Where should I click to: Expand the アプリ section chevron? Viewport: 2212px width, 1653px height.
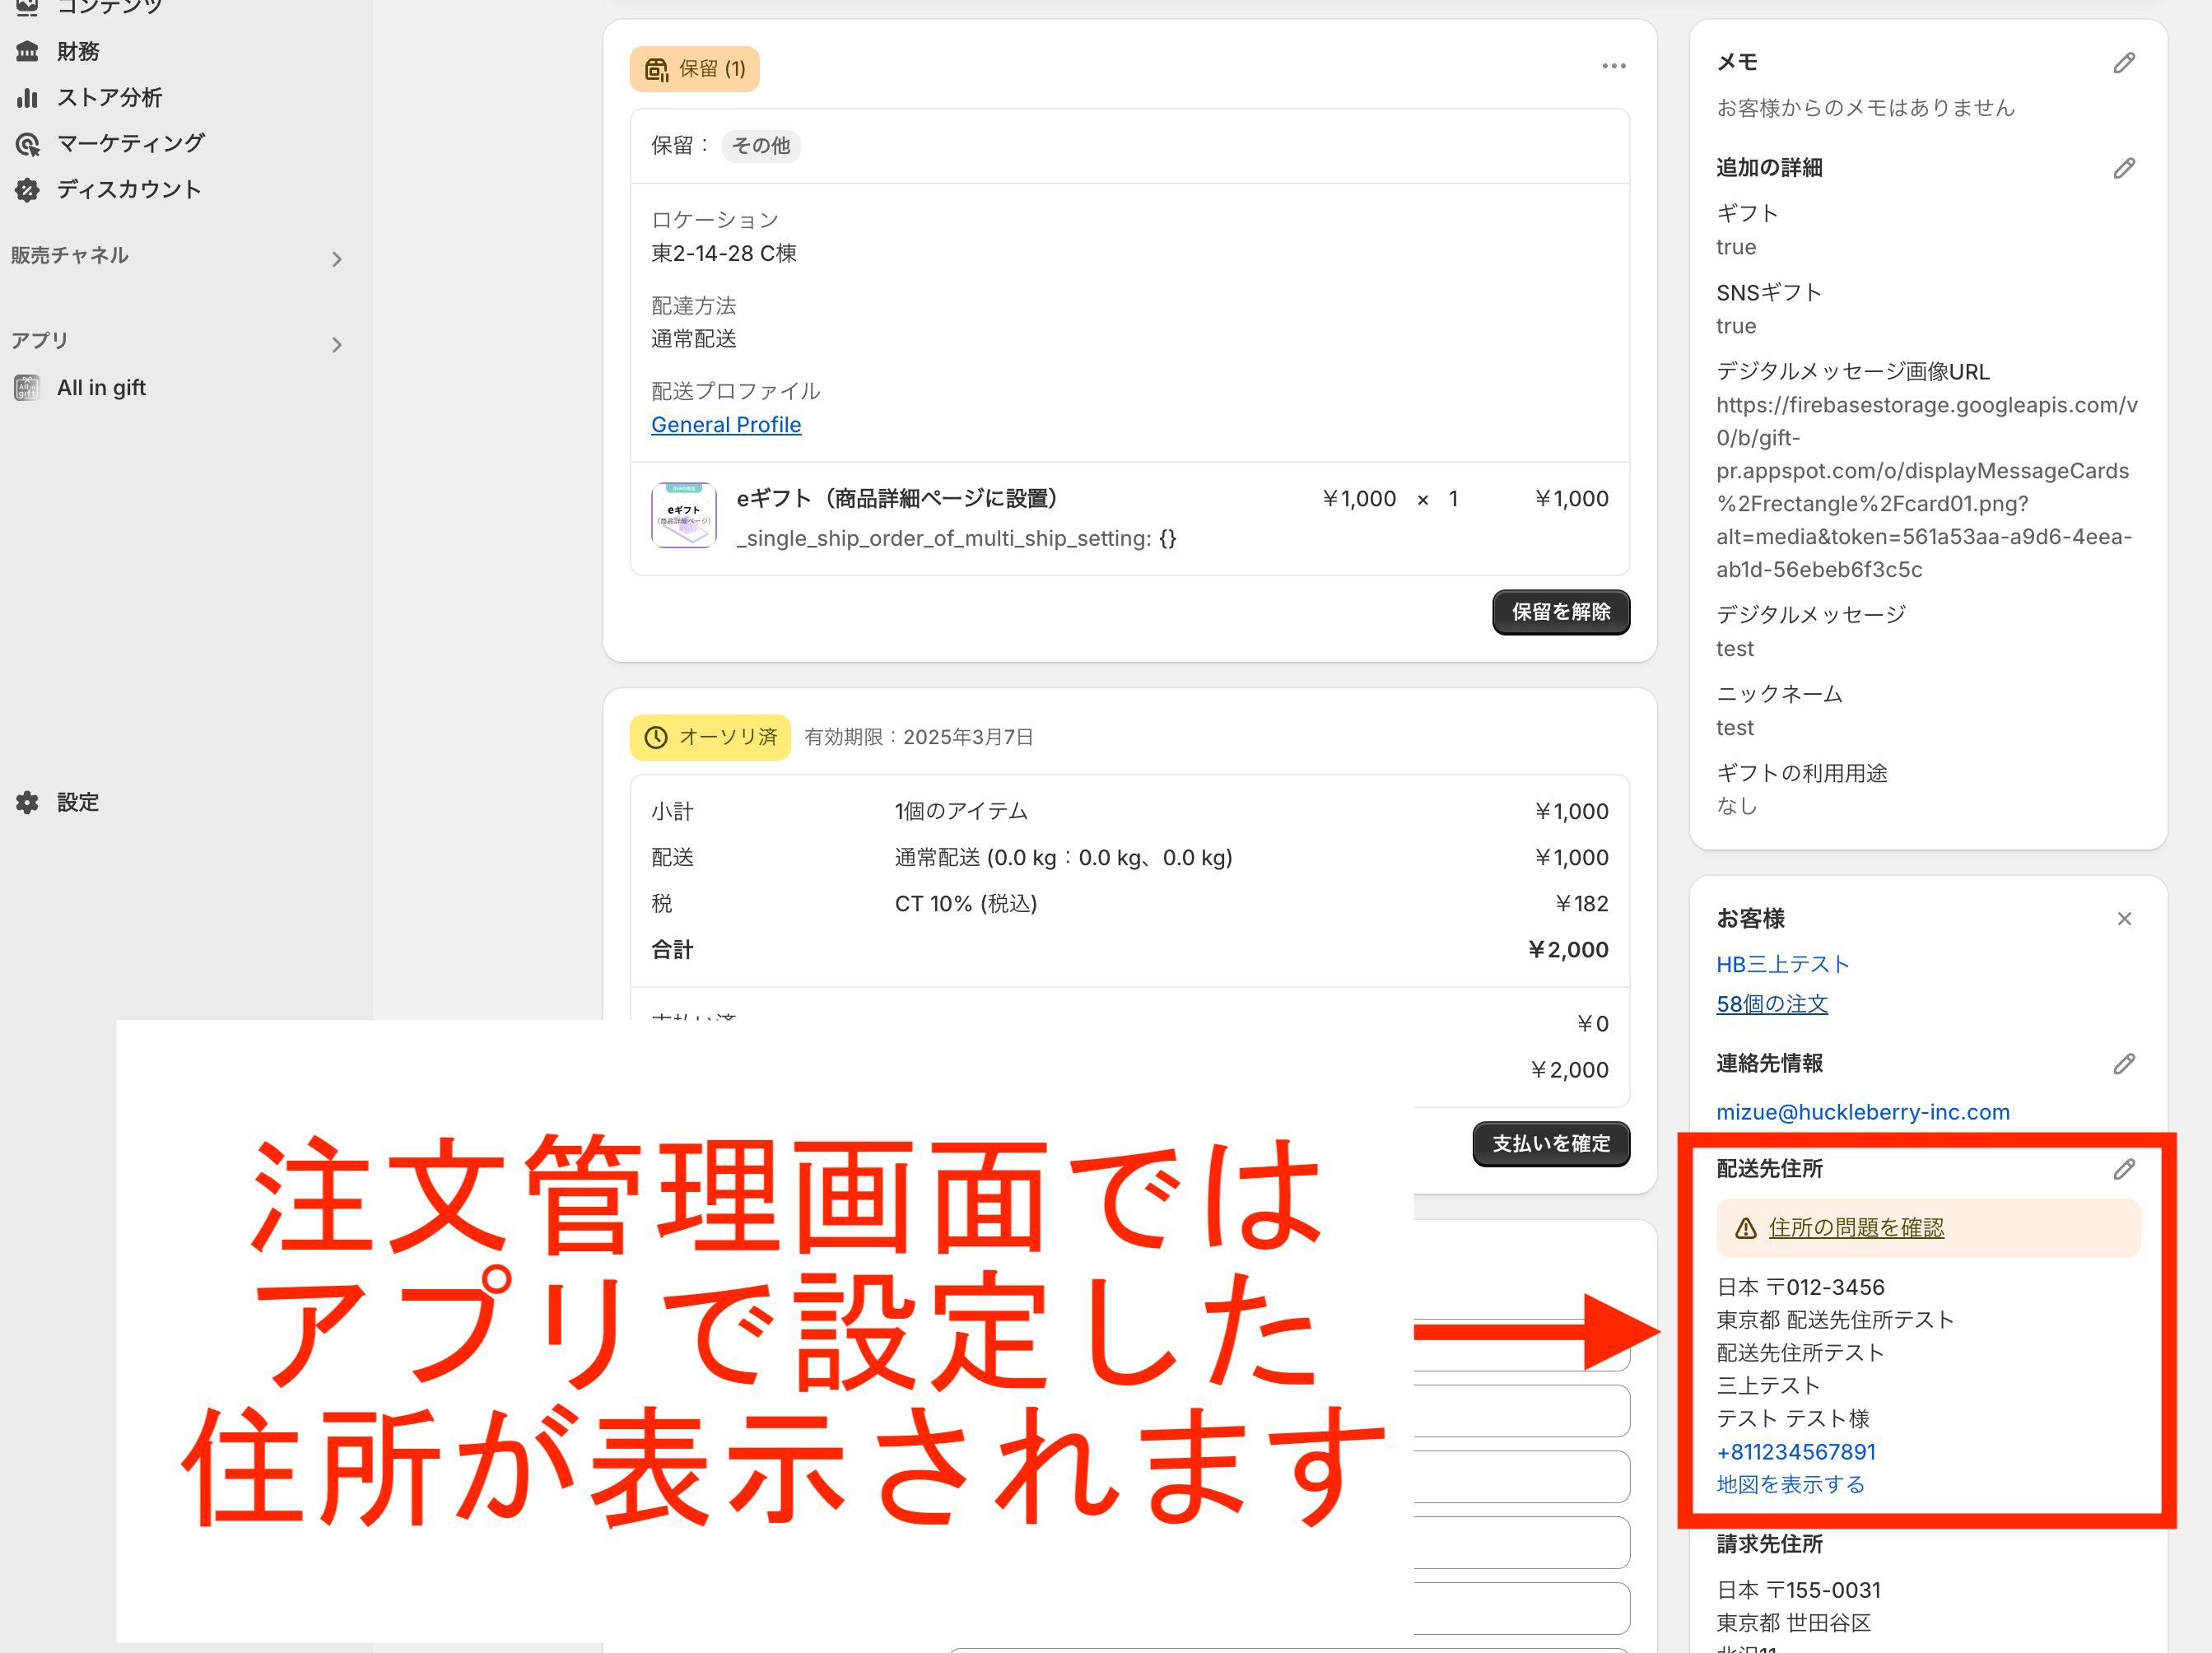(337, 345)
